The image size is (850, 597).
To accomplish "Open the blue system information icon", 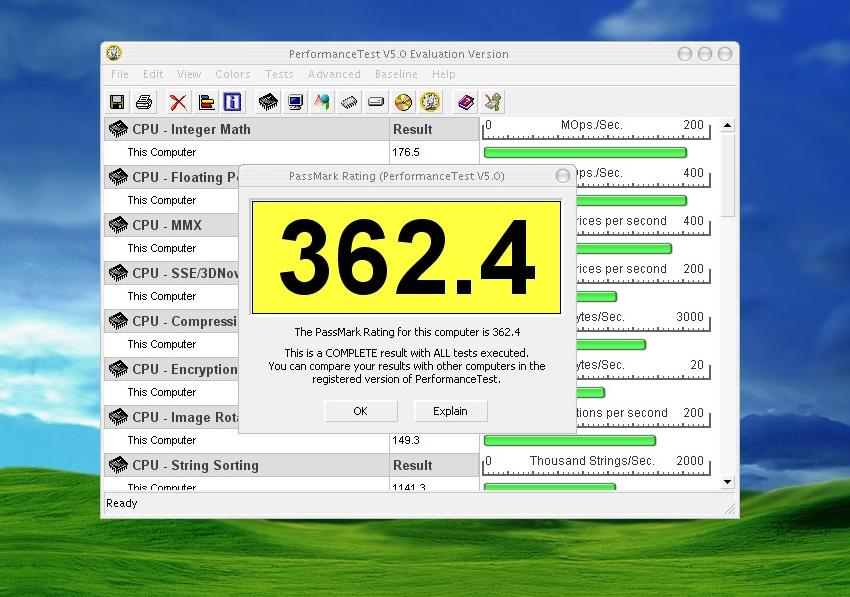I will click(233, 102).
